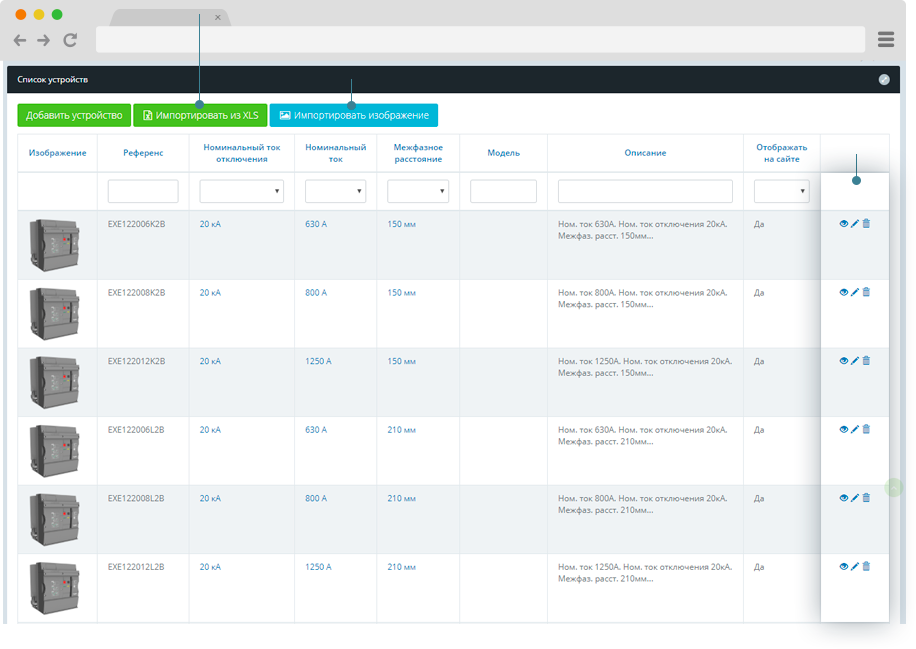The height and width of the screenshot is (649, 916).
Task: Click the round icon in the Список устройств header
Action: pyautogui.click(x=884, y=79)
